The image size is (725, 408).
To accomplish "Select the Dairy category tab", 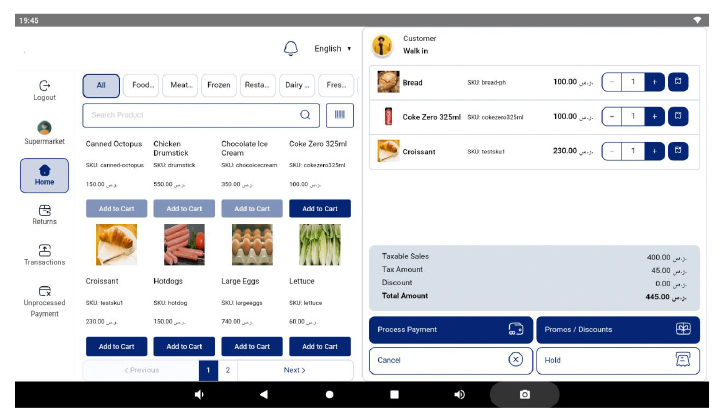I will coord(297,86).
